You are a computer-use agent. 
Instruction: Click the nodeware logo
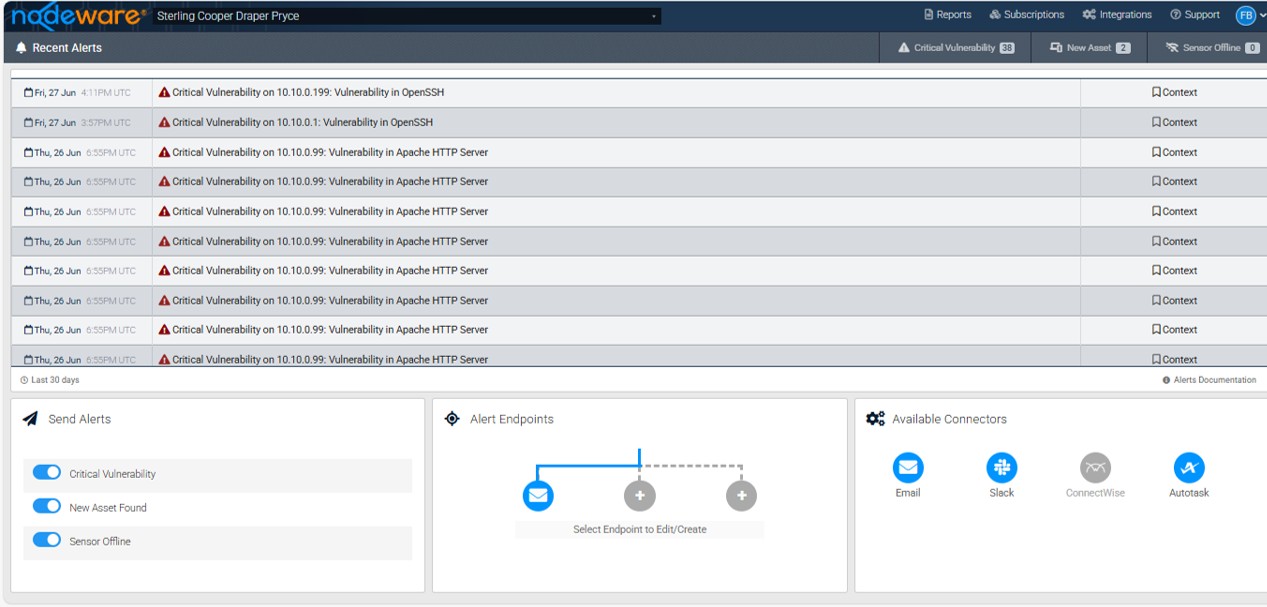coord(78,16)
